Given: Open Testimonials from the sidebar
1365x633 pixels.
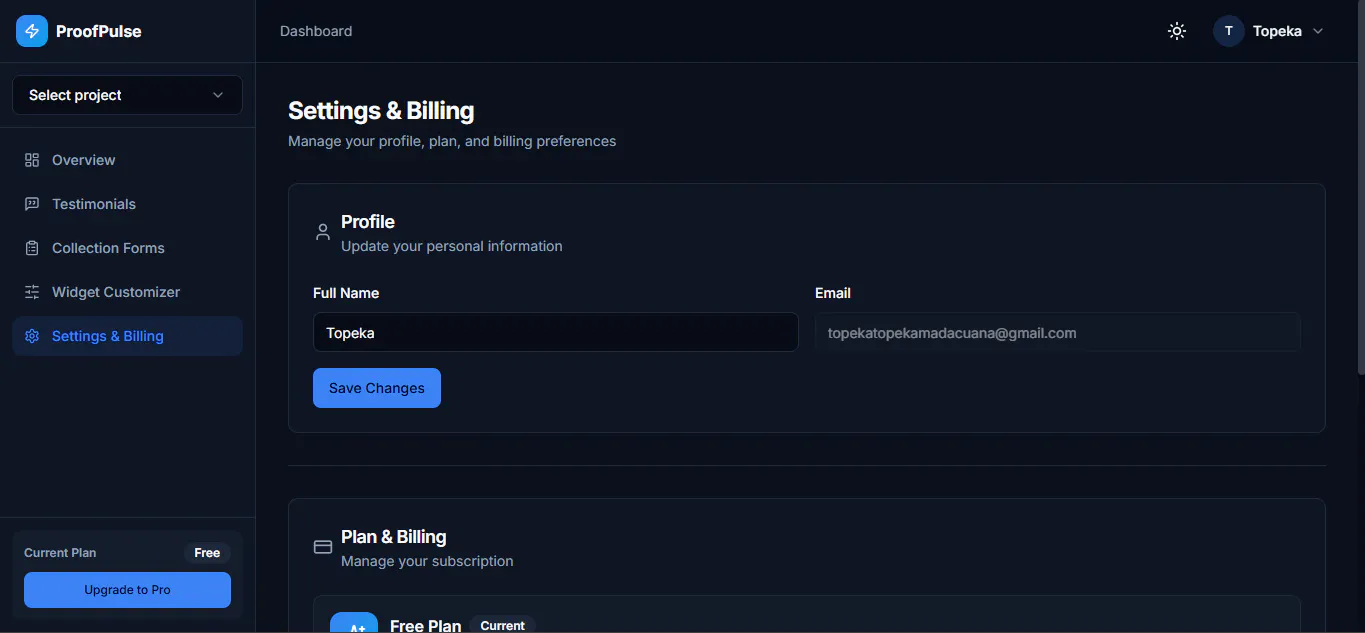Looking at the screenshot, I should (127, 204).
